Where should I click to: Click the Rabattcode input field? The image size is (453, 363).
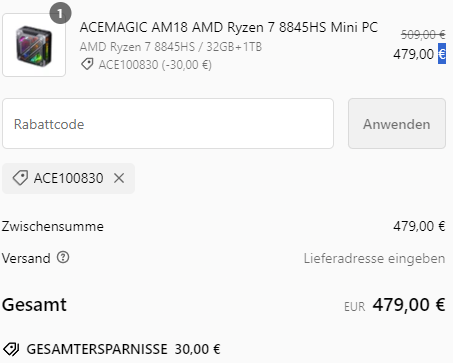(x=168, y=124)
